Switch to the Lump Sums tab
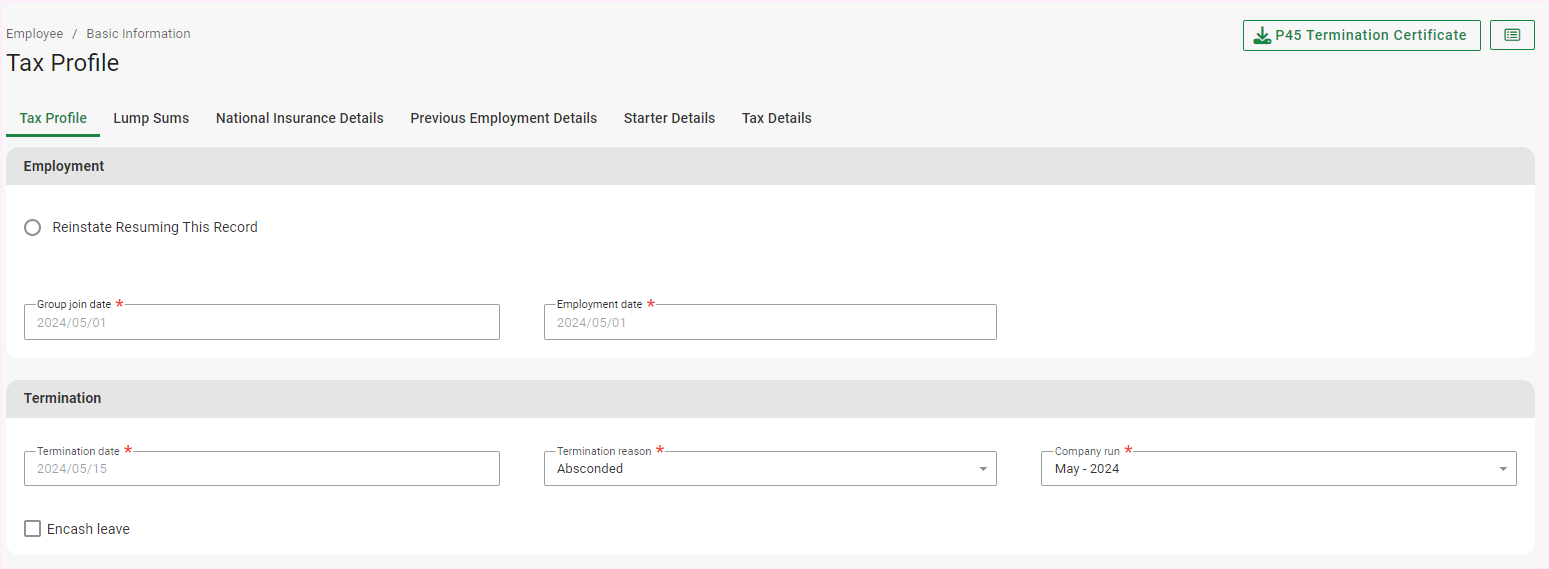The width and height of the screenshot is (1549, 569). [151, 118]
